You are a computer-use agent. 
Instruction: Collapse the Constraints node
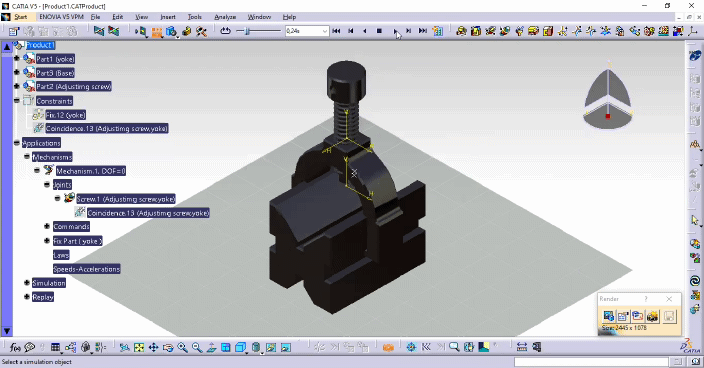(x=17, y=101)
